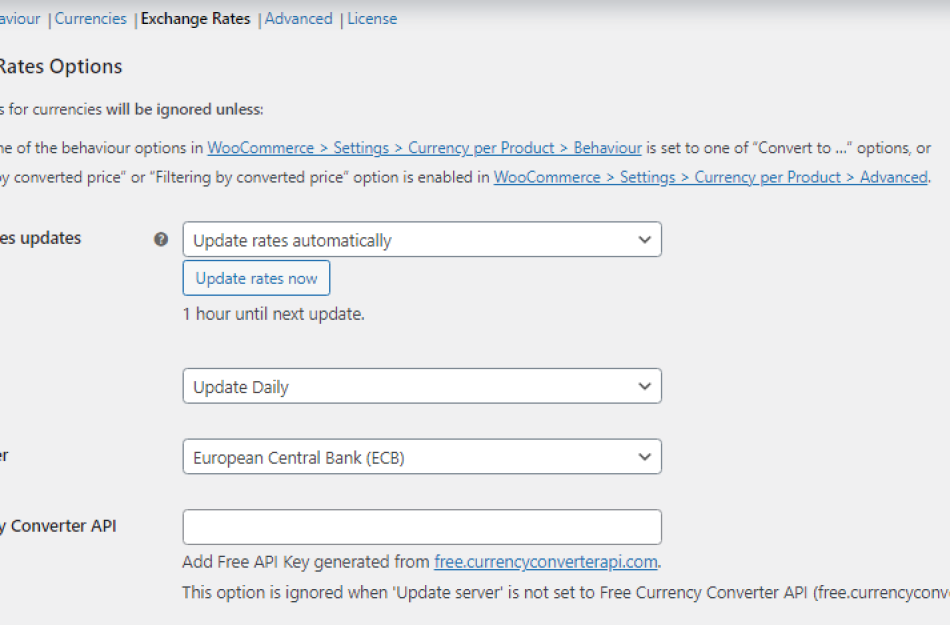Click the chevron on the Update Daily dropdown
This screenshot has width=950, height=625.
[646, 386]
